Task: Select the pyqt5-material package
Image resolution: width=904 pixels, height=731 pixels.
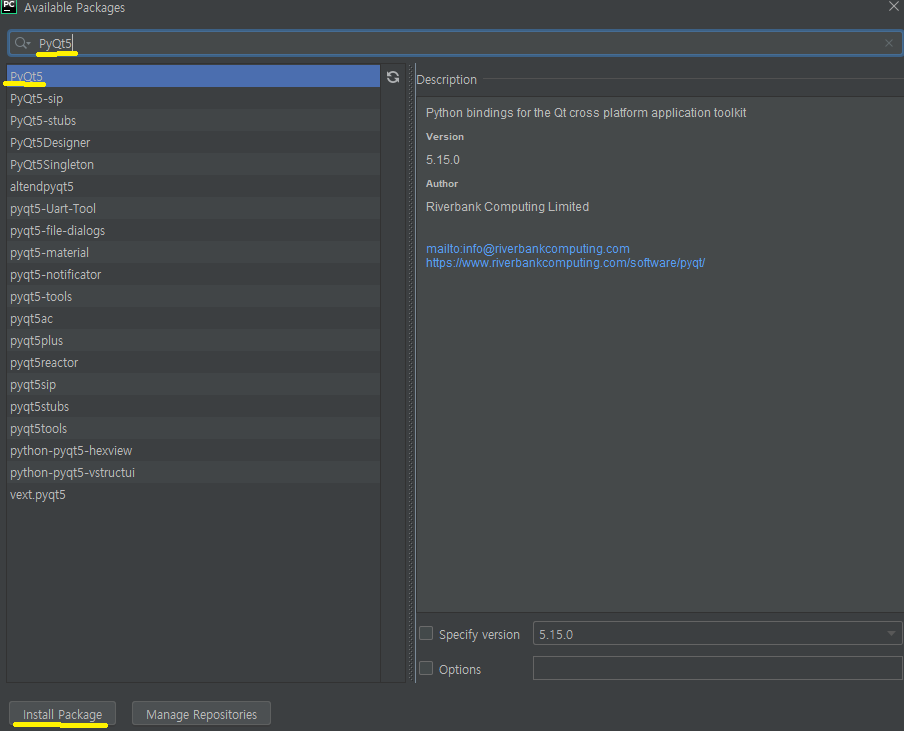Action: 193,253
